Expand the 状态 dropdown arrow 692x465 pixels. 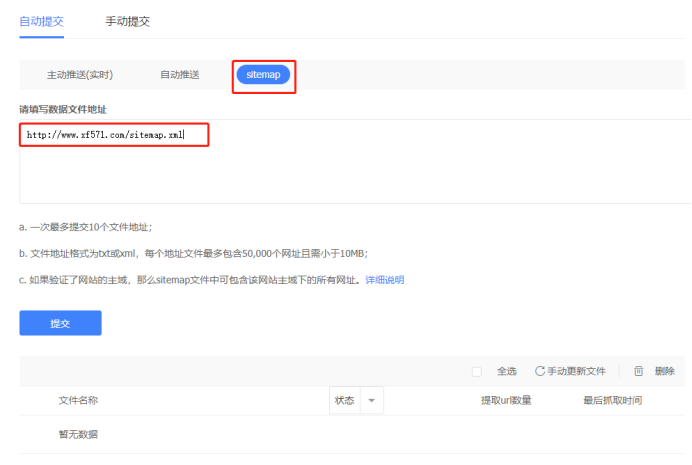point(372,400)
